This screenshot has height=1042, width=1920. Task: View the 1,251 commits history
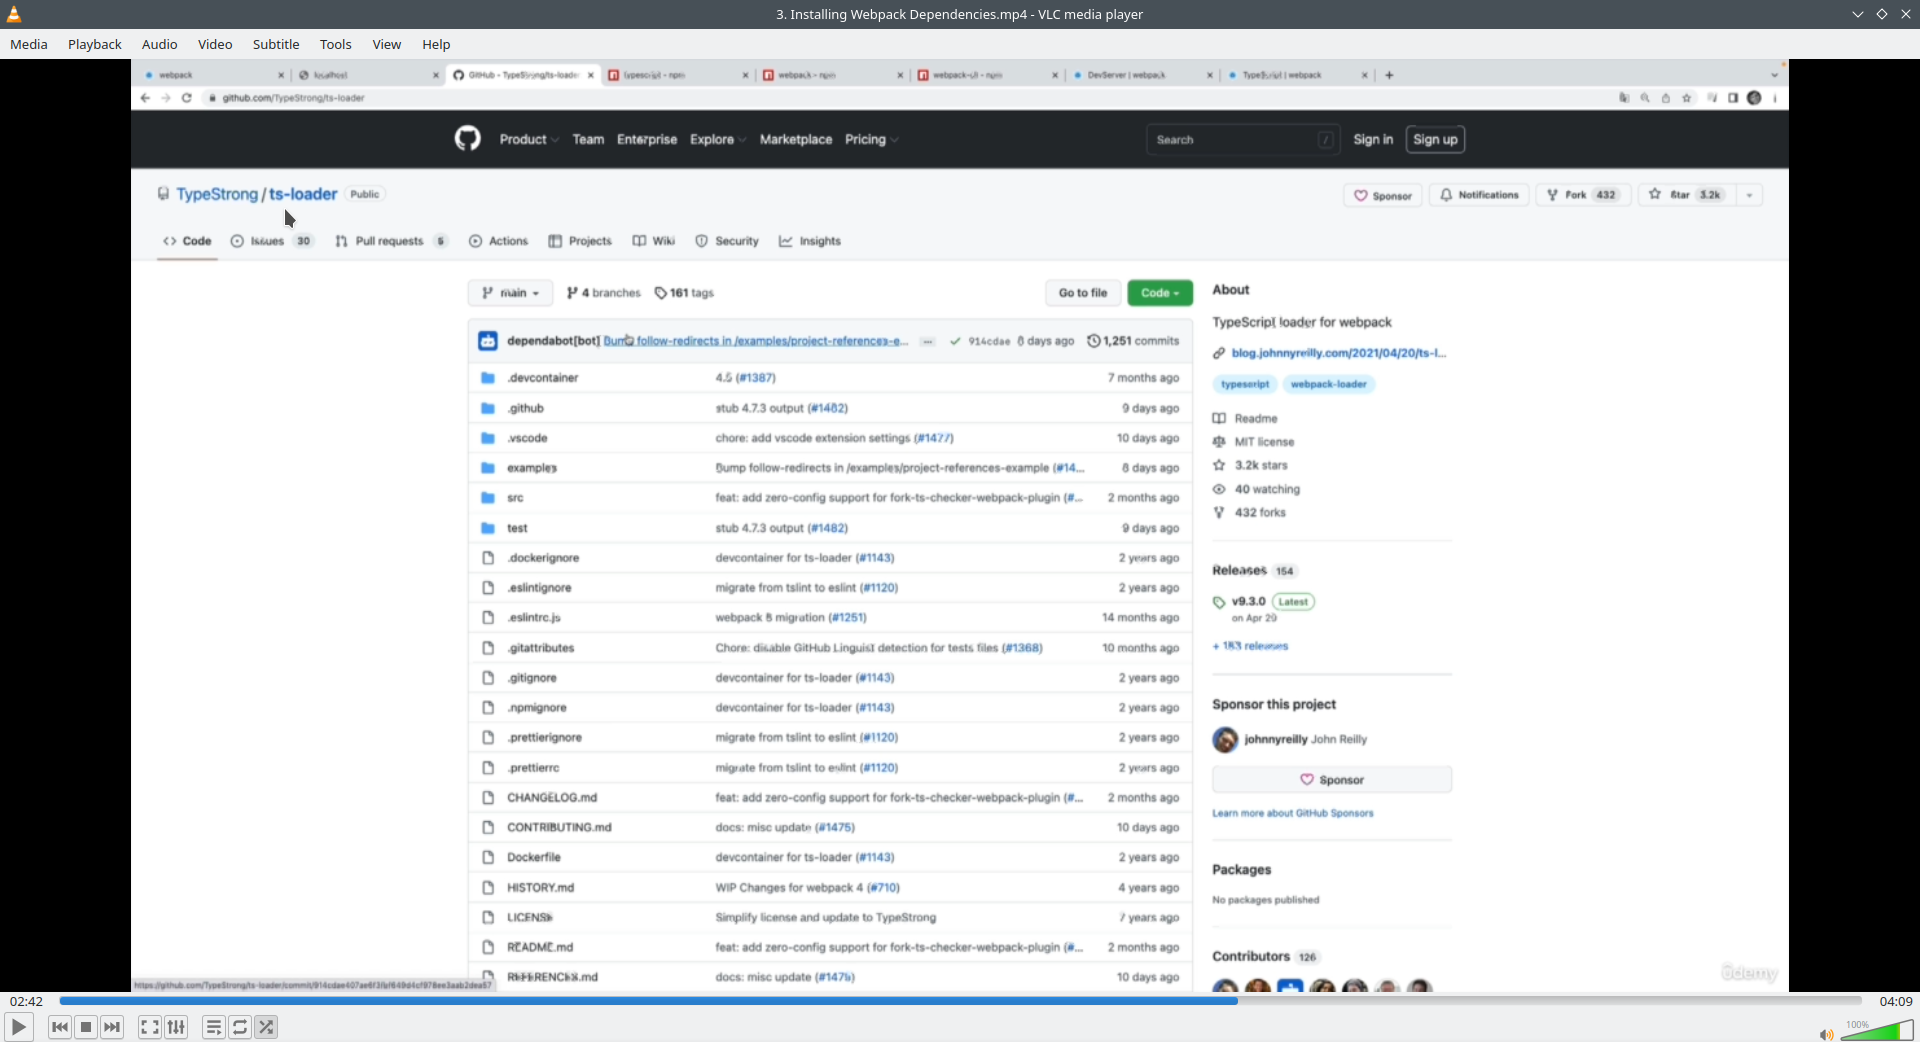pos(1133,341)
